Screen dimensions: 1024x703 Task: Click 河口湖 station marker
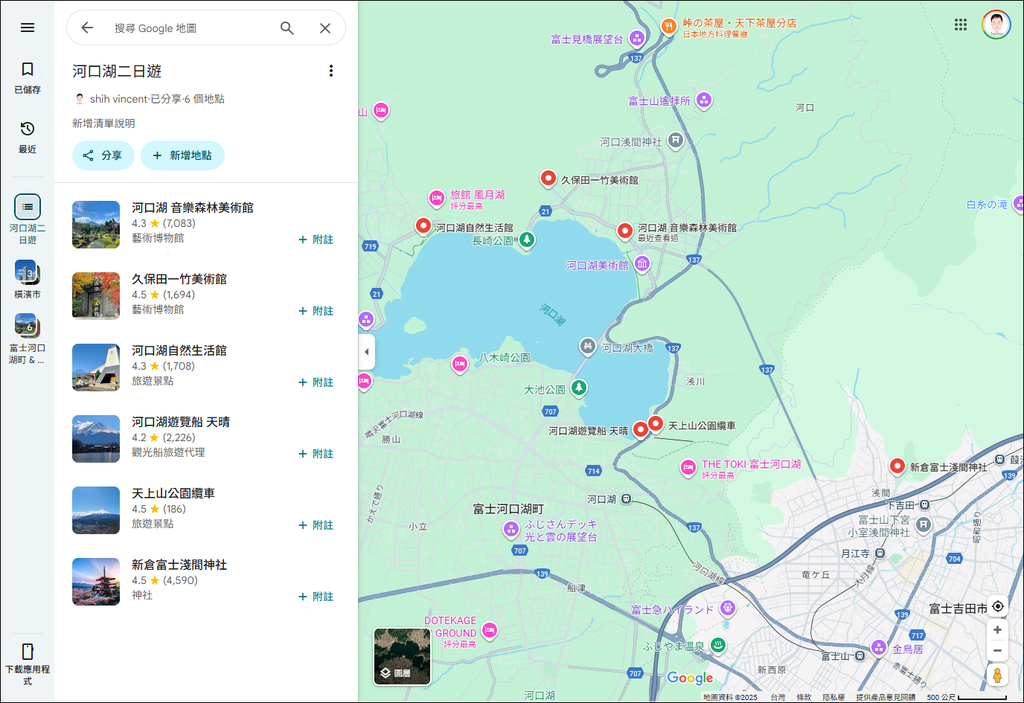[x=626, y=499]
